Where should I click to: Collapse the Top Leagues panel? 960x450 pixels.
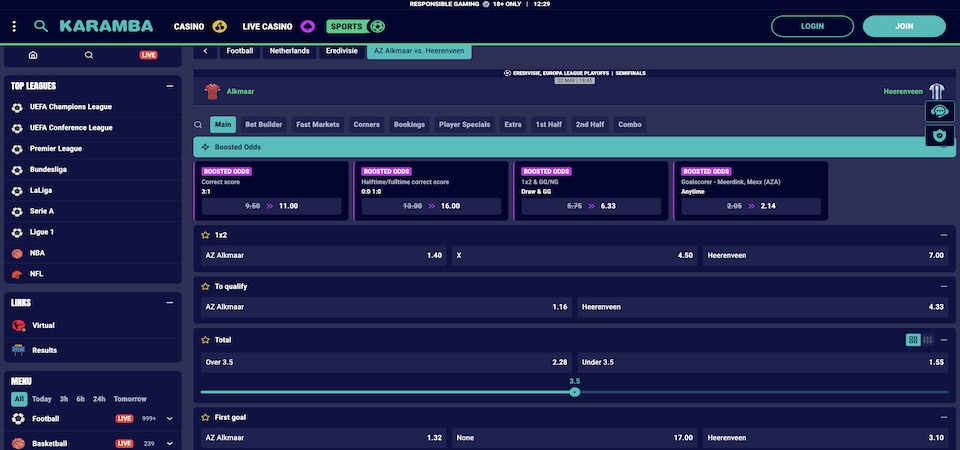170,86
